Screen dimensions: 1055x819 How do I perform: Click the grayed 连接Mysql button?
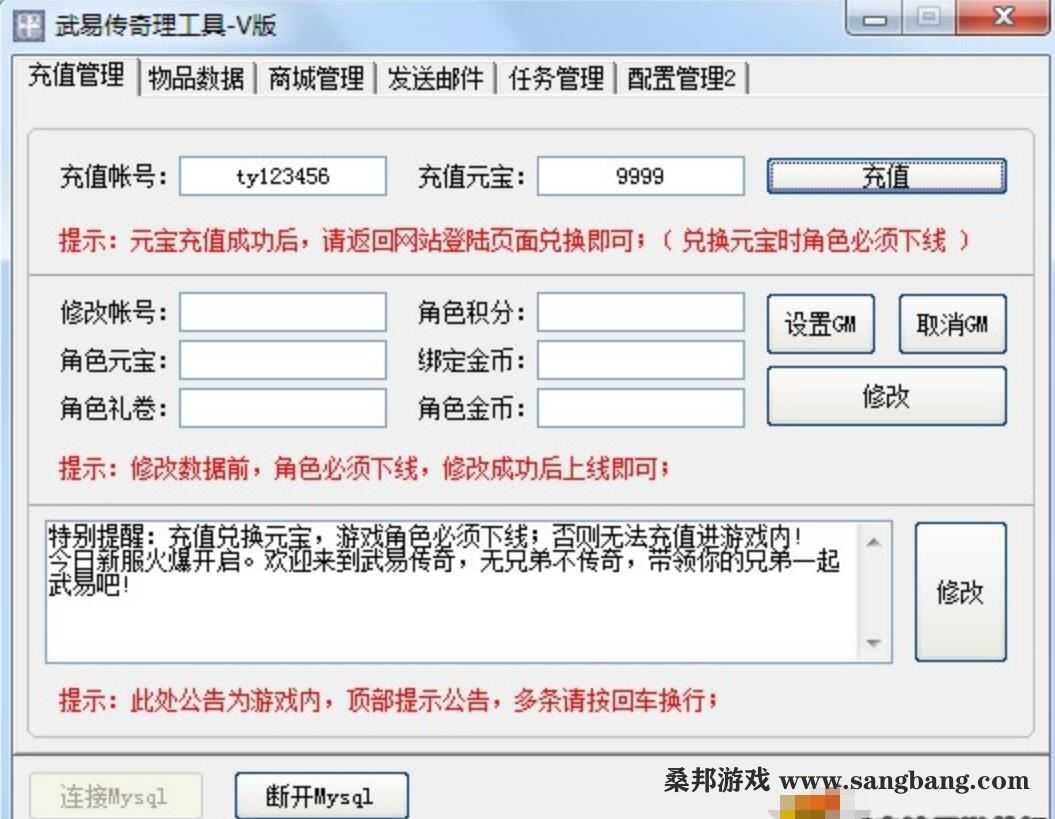[x=115, y=795]
